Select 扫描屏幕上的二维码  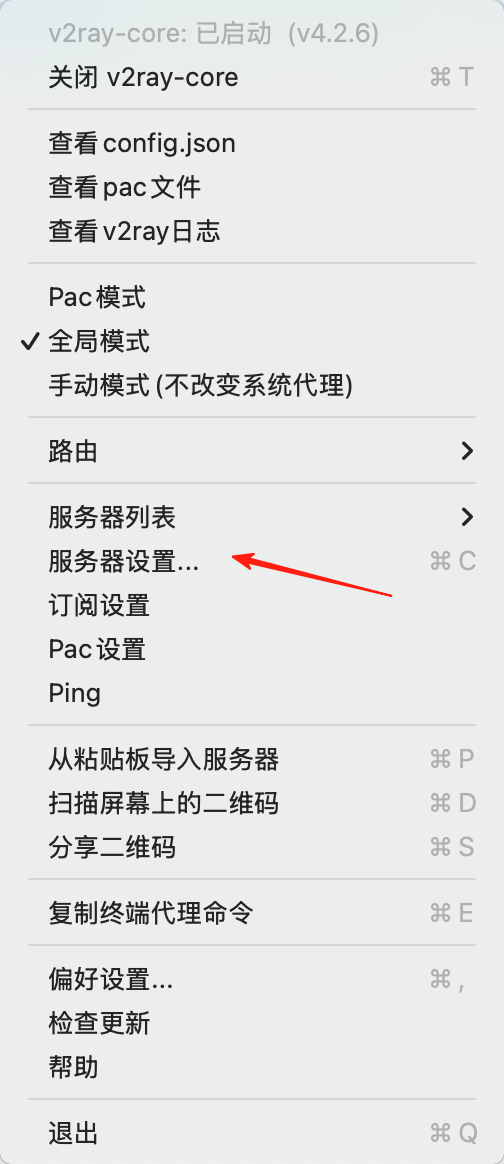(252, 802)
